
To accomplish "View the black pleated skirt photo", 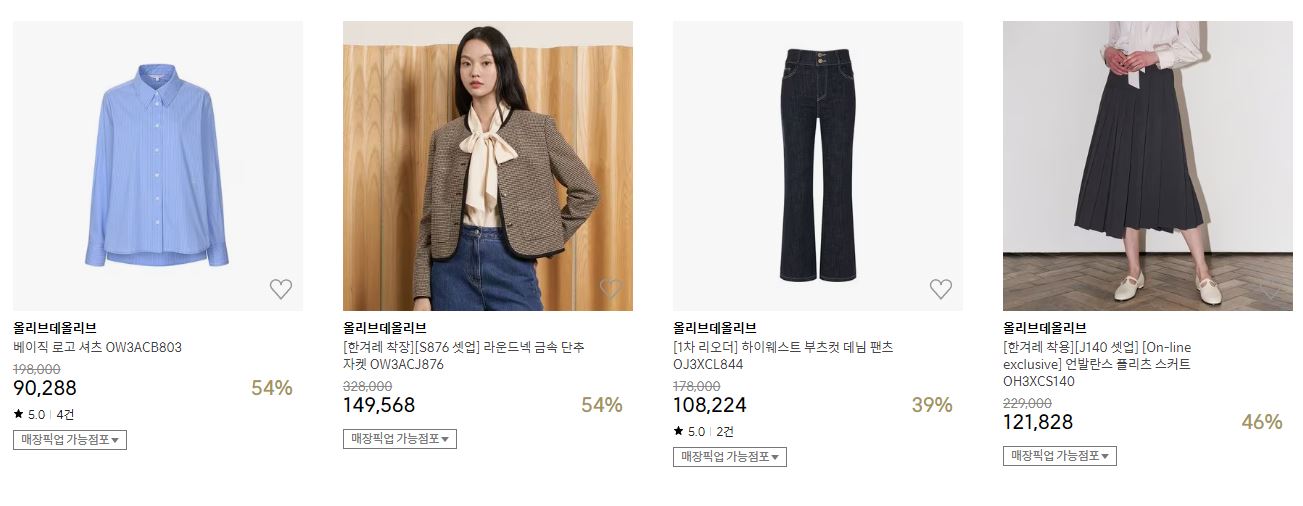I will coord(1148,166).
